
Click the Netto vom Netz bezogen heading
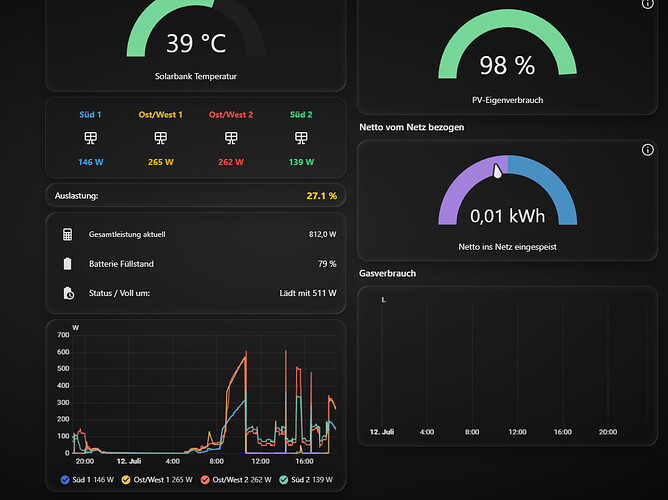(412, 127)
